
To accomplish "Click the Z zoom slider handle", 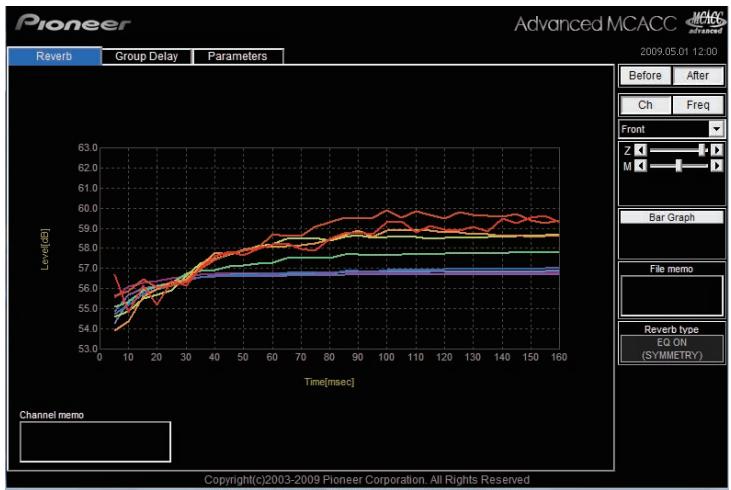I will [702, 150].
